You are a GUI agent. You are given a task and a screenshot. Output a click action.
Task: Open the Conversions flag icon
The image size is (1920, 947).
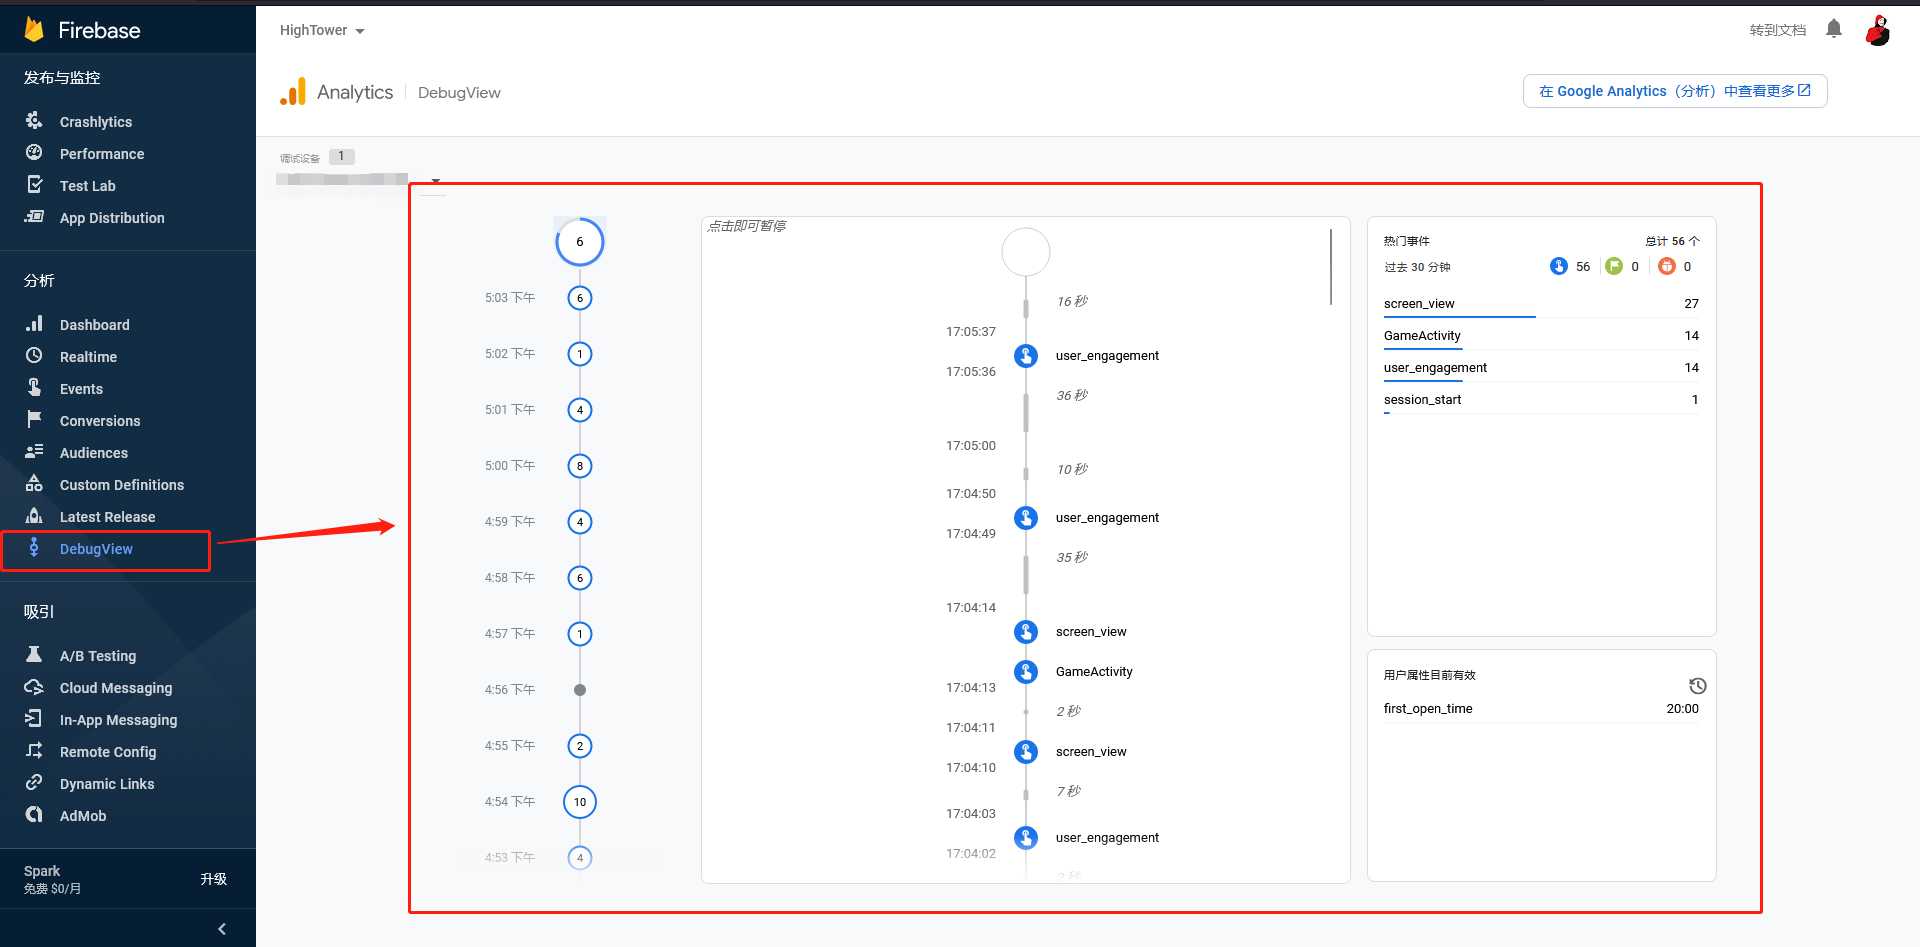34,420
